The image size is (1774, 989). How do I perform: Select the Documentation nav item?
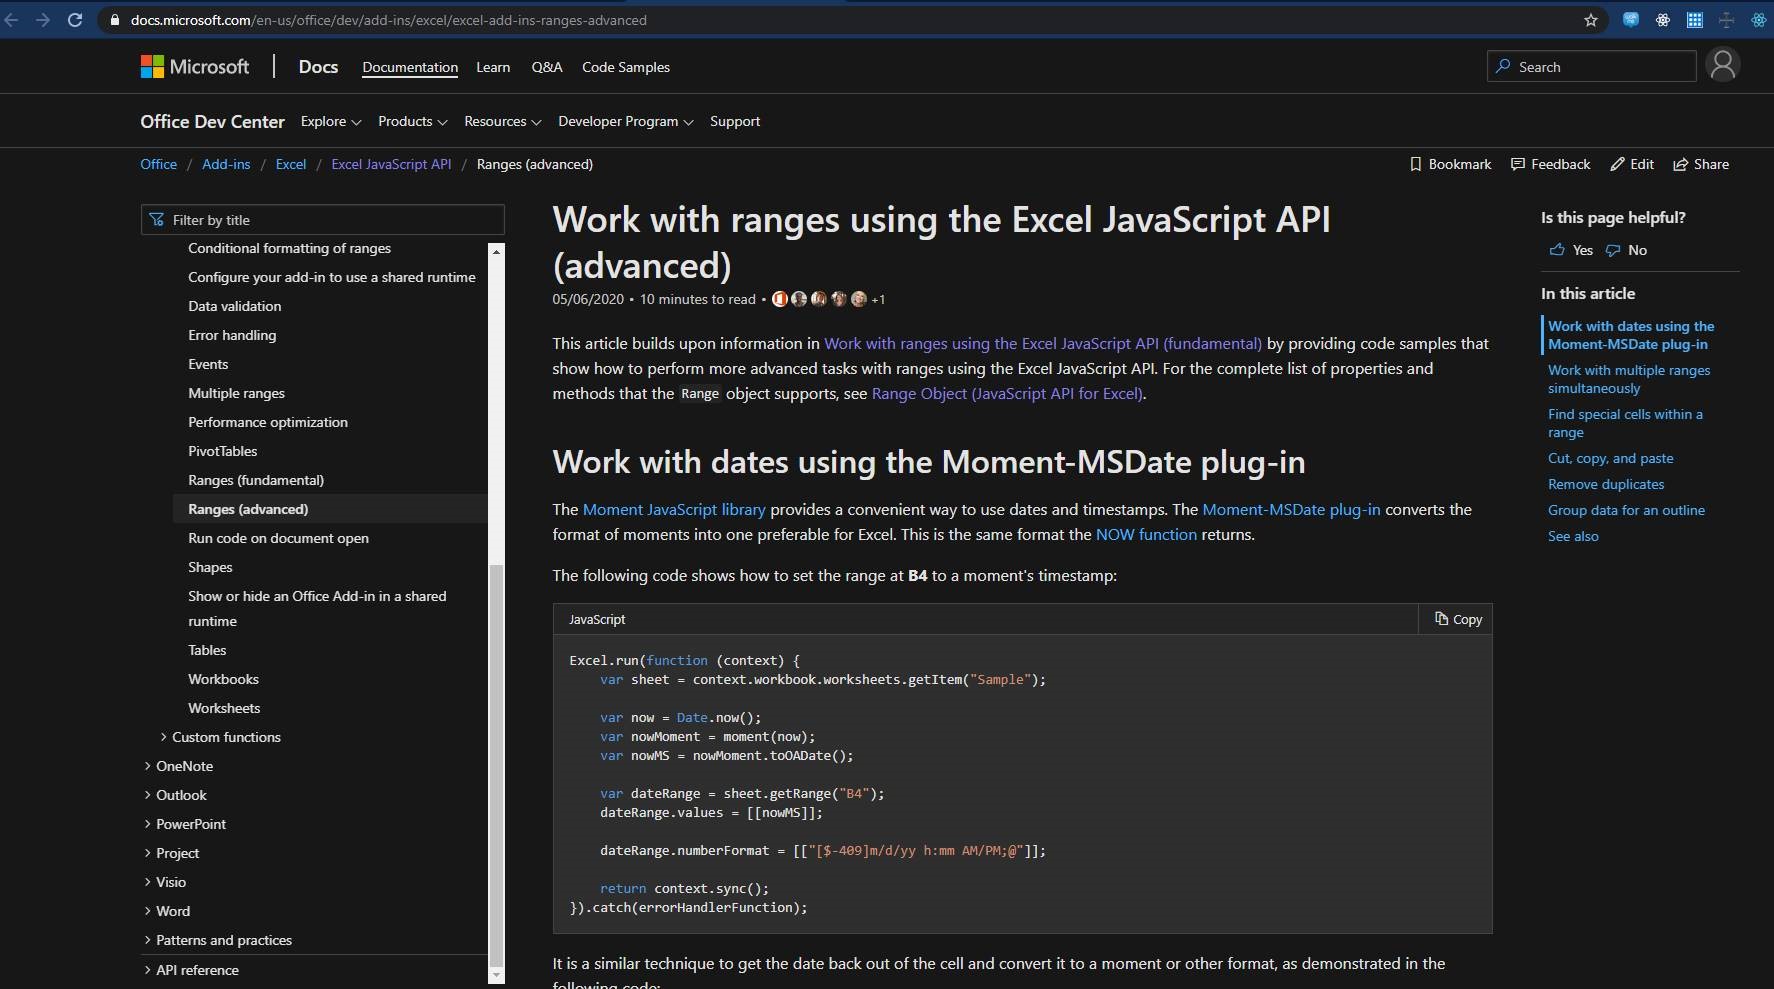tap(410, 67)
